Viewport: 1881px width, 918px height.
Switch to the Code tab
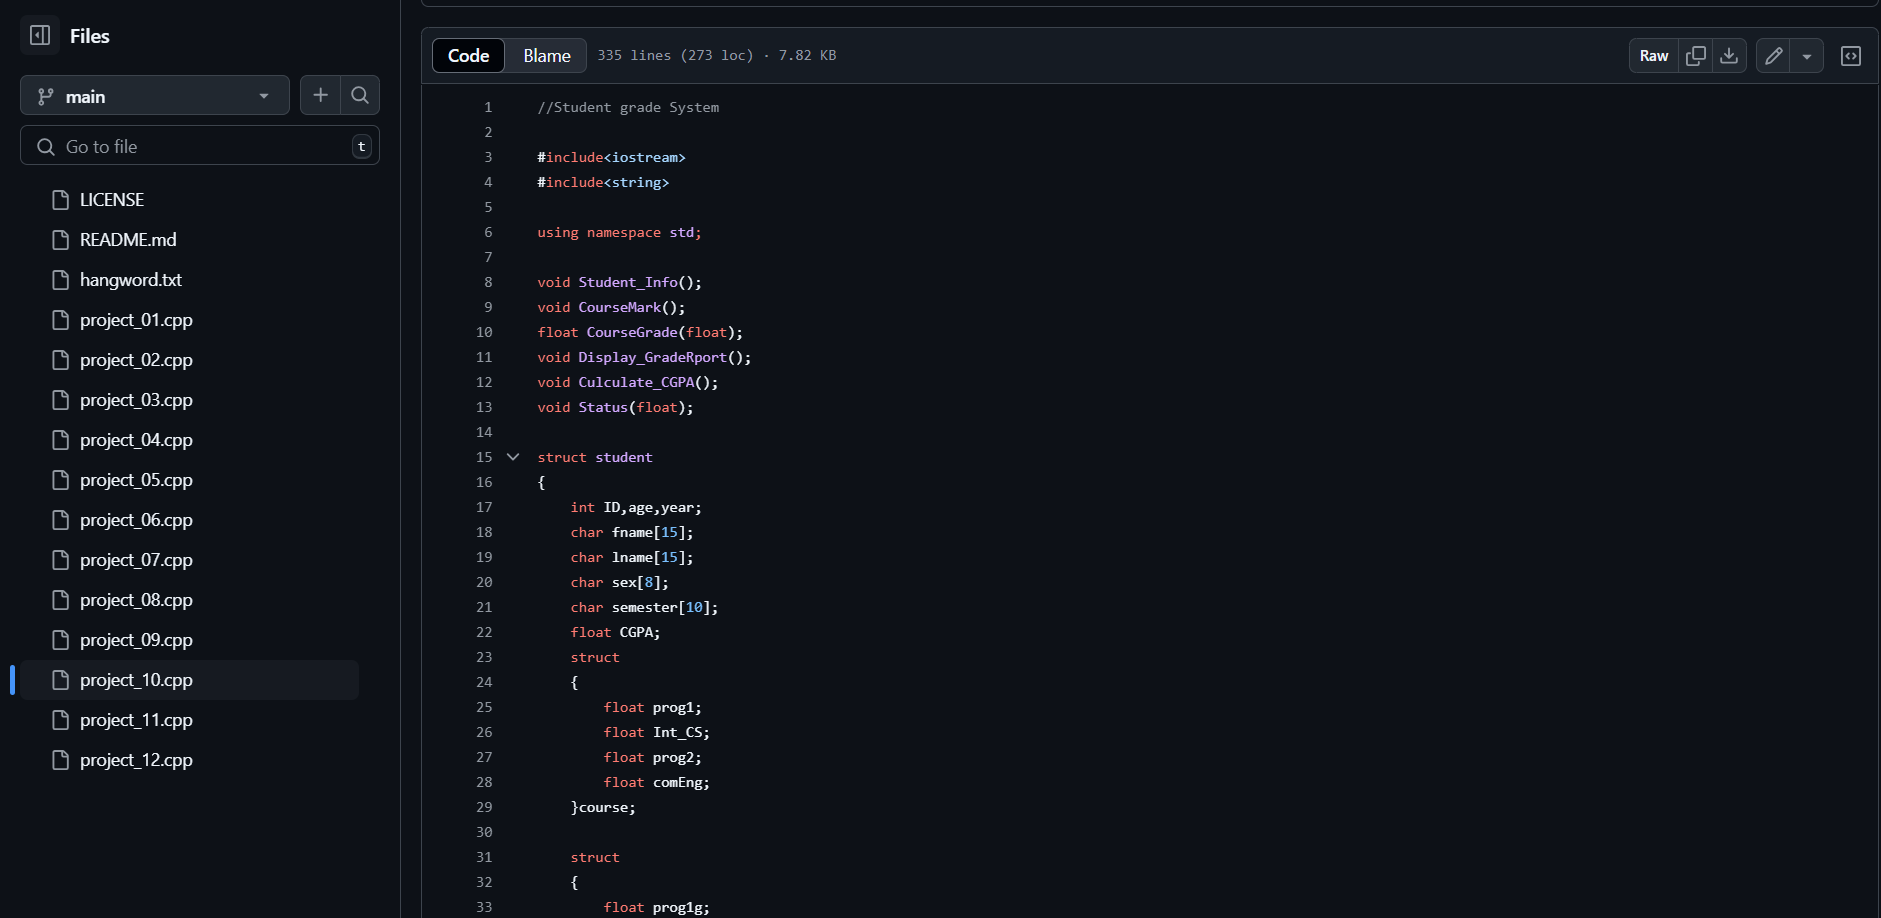(x=468, y=56)
